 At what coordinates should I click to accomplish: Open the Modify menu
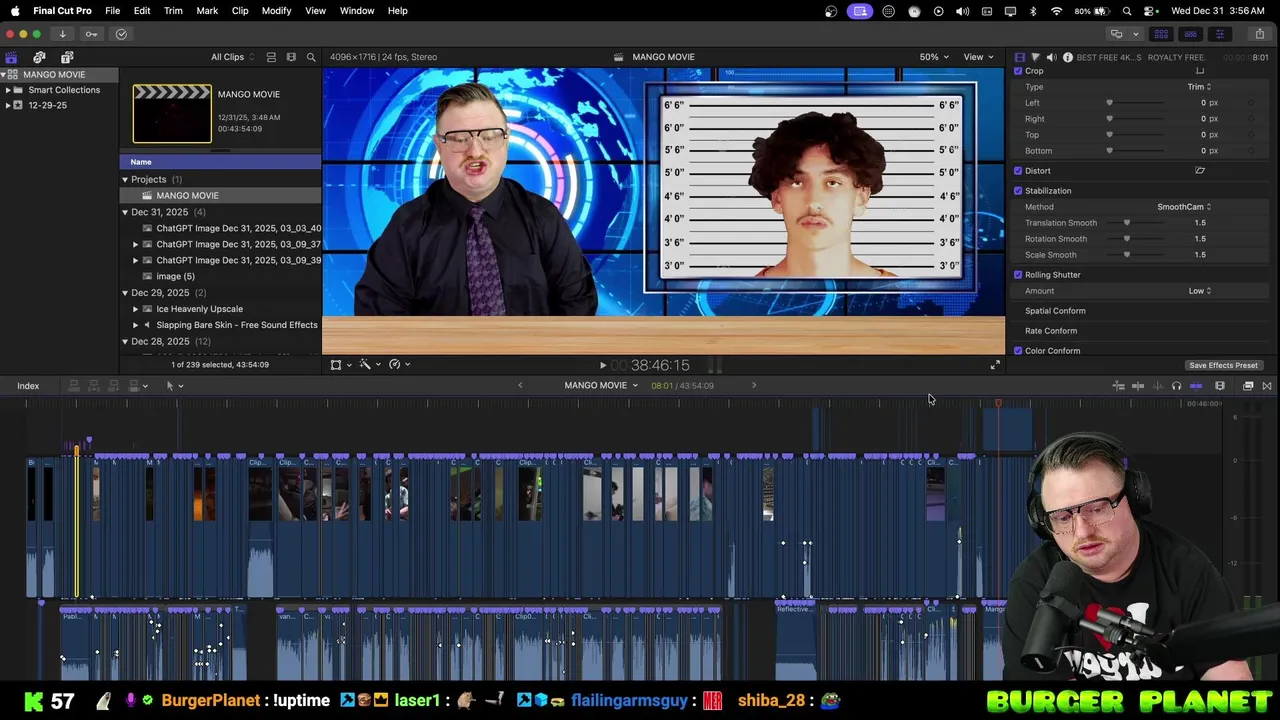point(276,11)
